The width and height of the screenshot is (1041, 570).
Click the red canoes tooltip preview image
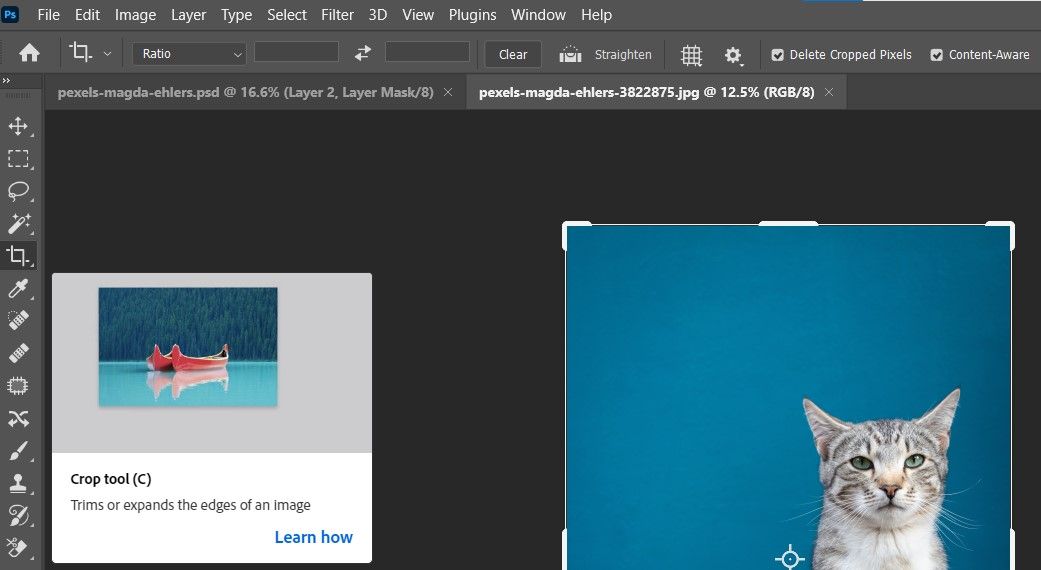(188, 346)
